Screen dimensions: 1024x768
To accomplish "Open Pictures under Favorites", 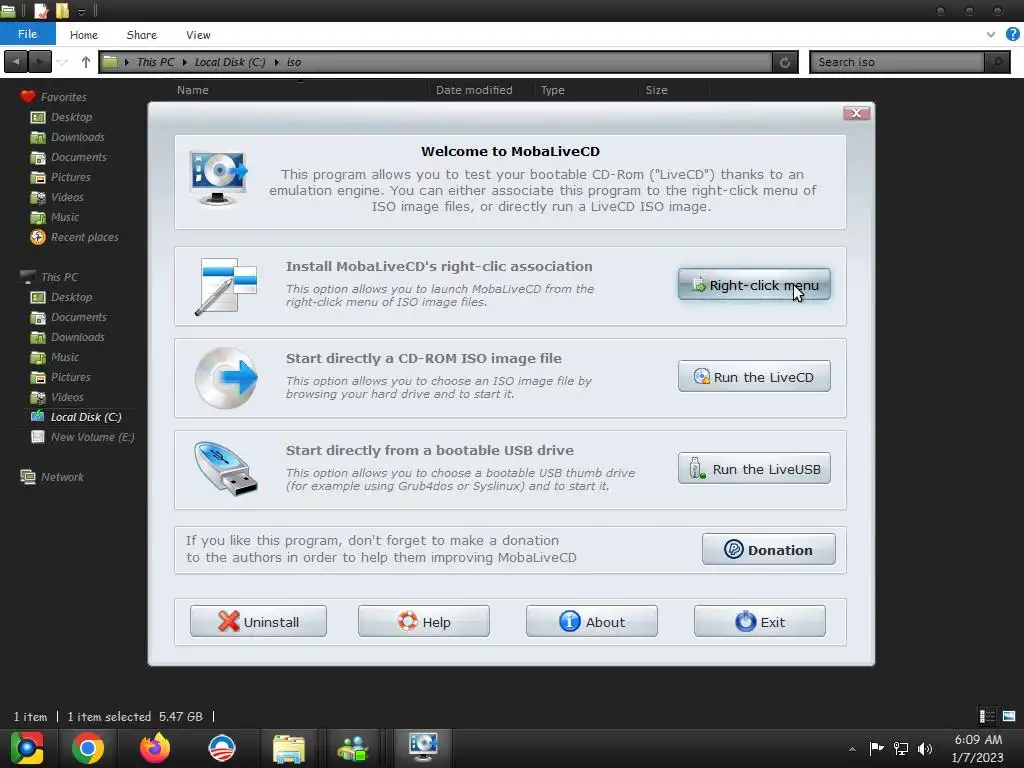I will coord(71,177).
